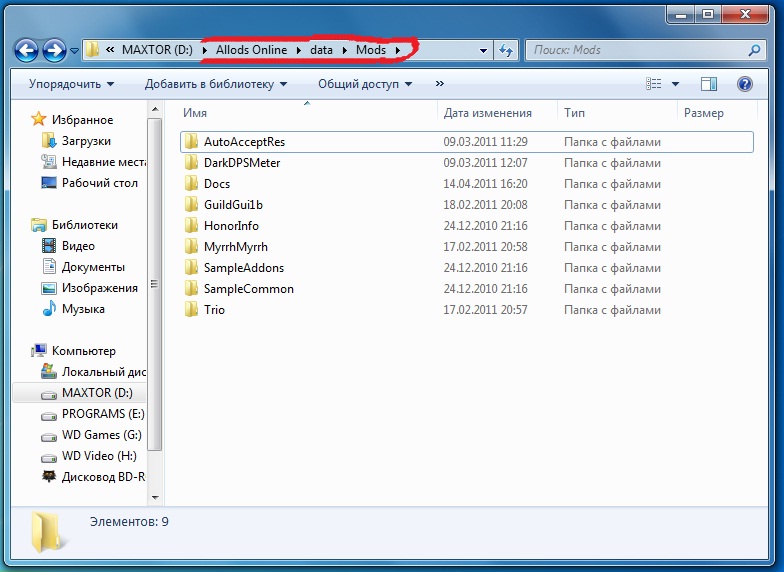Image resolution: width=784 pixels, height=572 pixels.
Task: Go back with the Back arrow button
Action: [x=26, y=50]
